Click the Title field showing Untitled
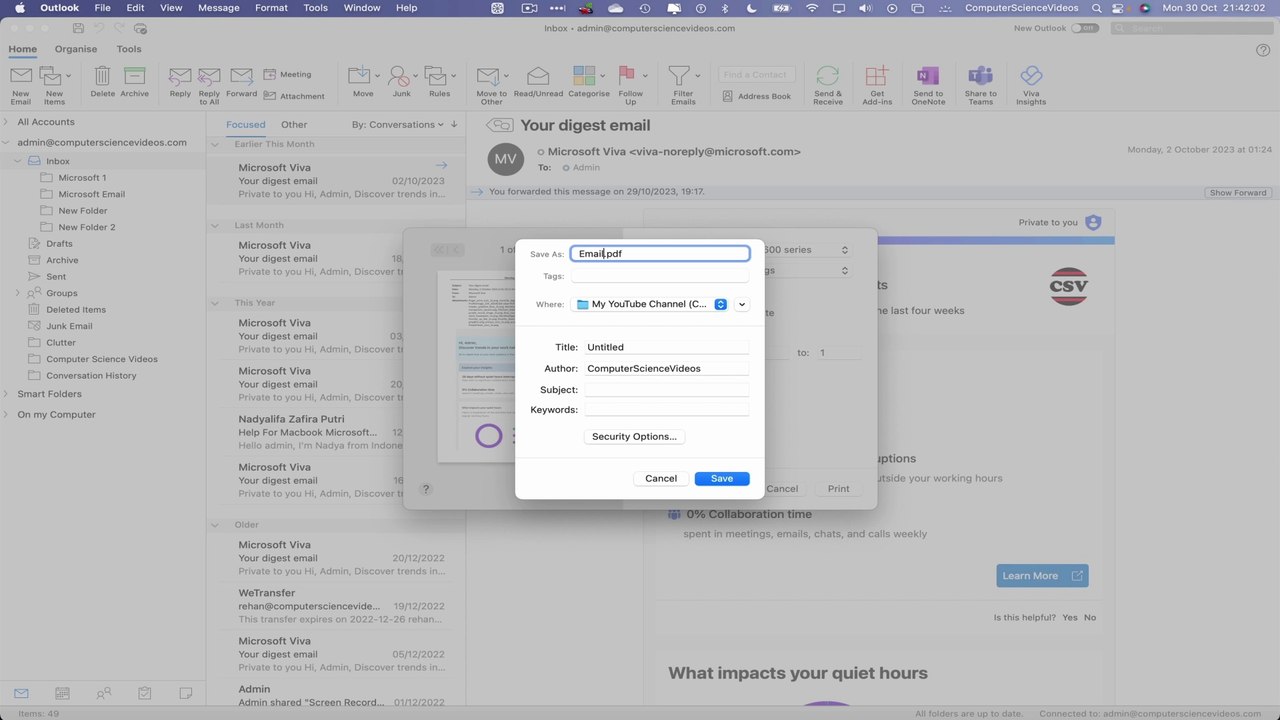This screenshot has height=720, width=1280. pos(667,347)
